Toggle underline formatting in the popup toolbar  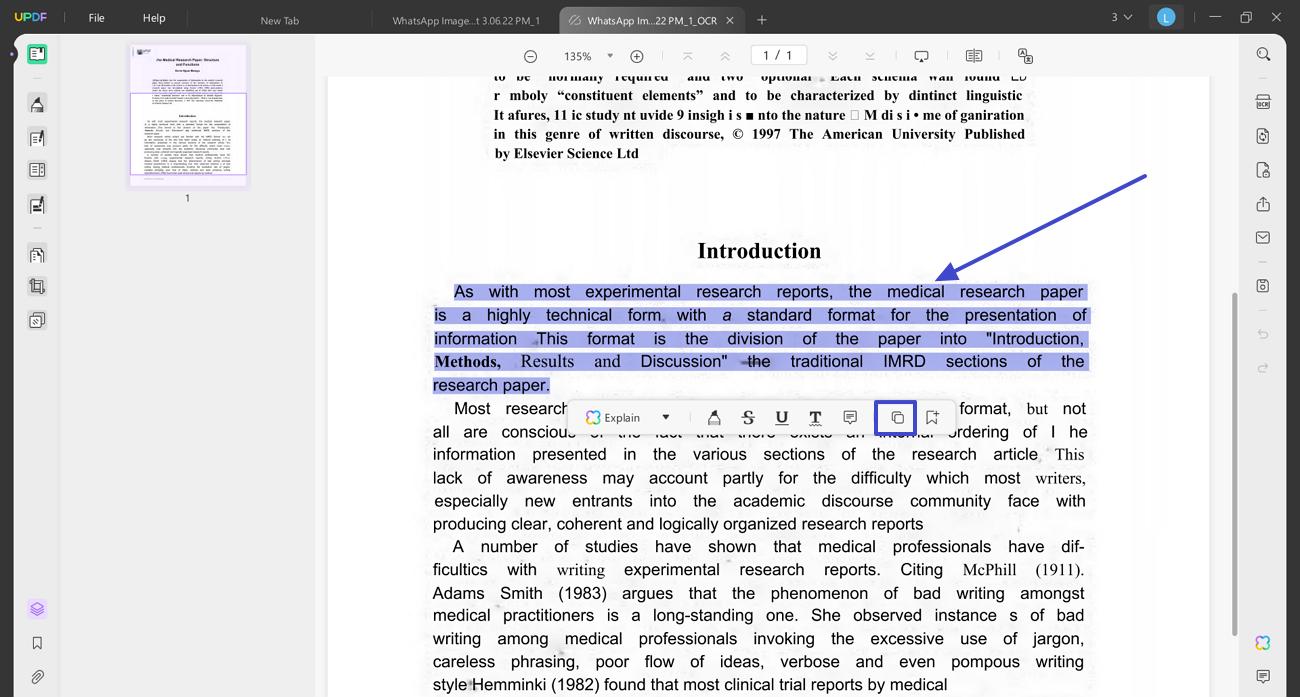coord(781,417)
